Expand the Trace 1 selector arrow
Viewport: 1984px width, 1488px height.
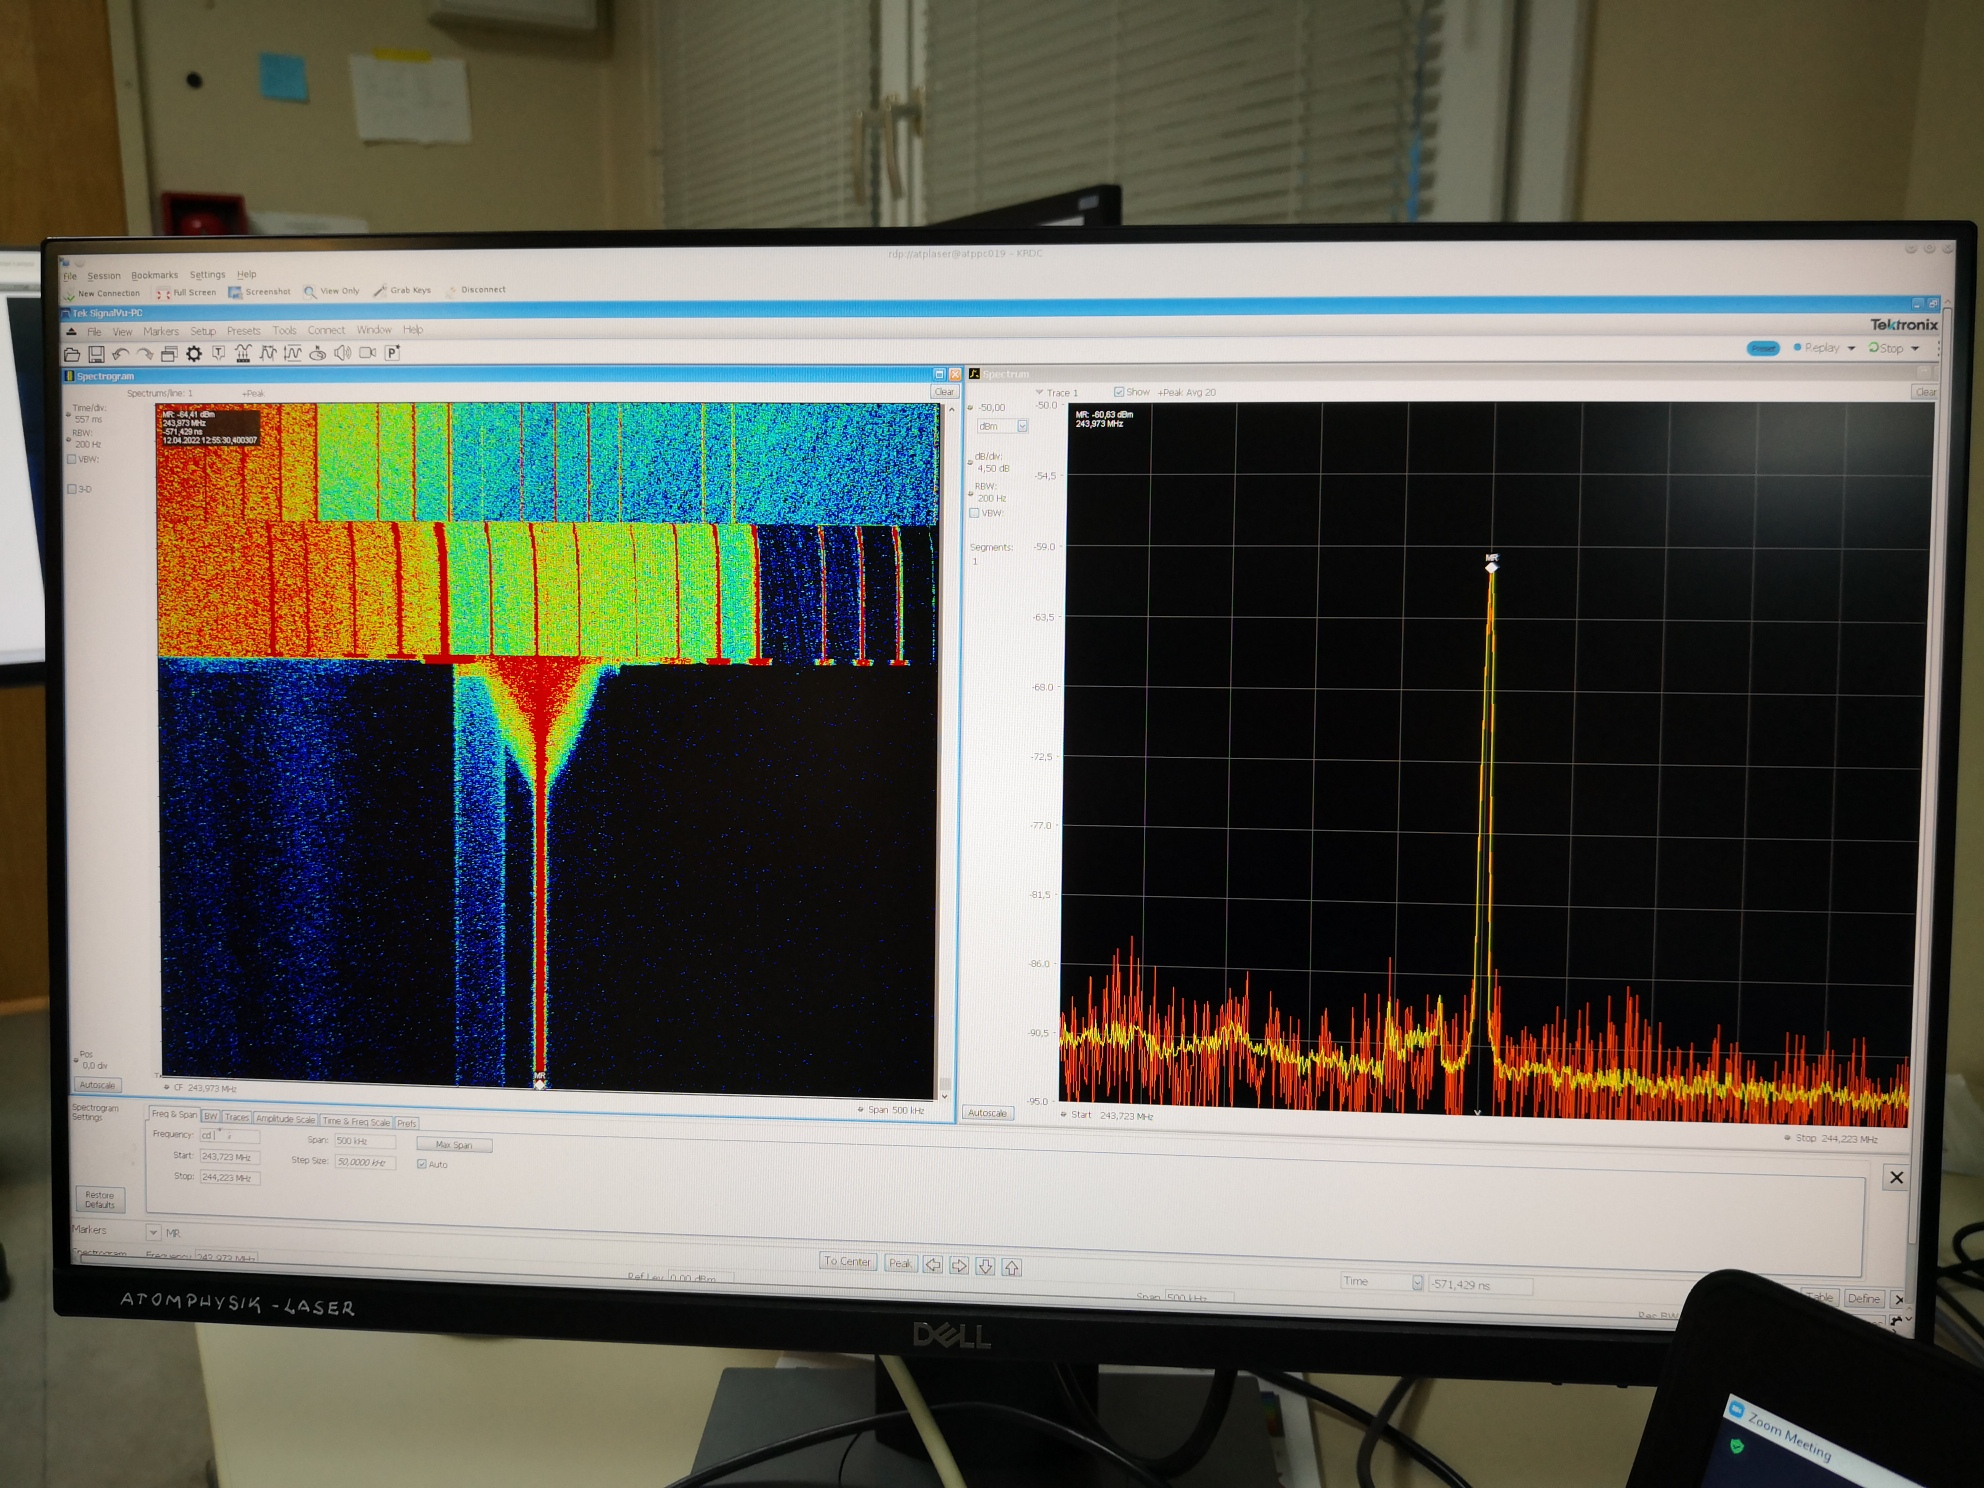coord(1039,392)
